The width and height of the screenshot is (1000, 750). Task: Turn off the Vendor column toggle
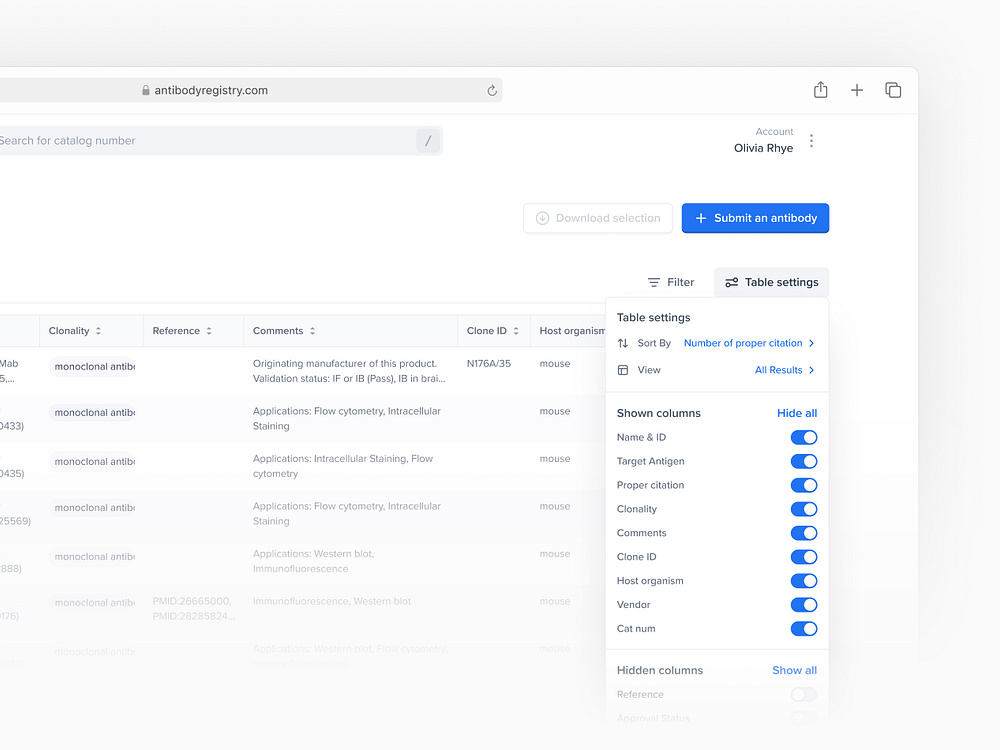click(804, 604)
